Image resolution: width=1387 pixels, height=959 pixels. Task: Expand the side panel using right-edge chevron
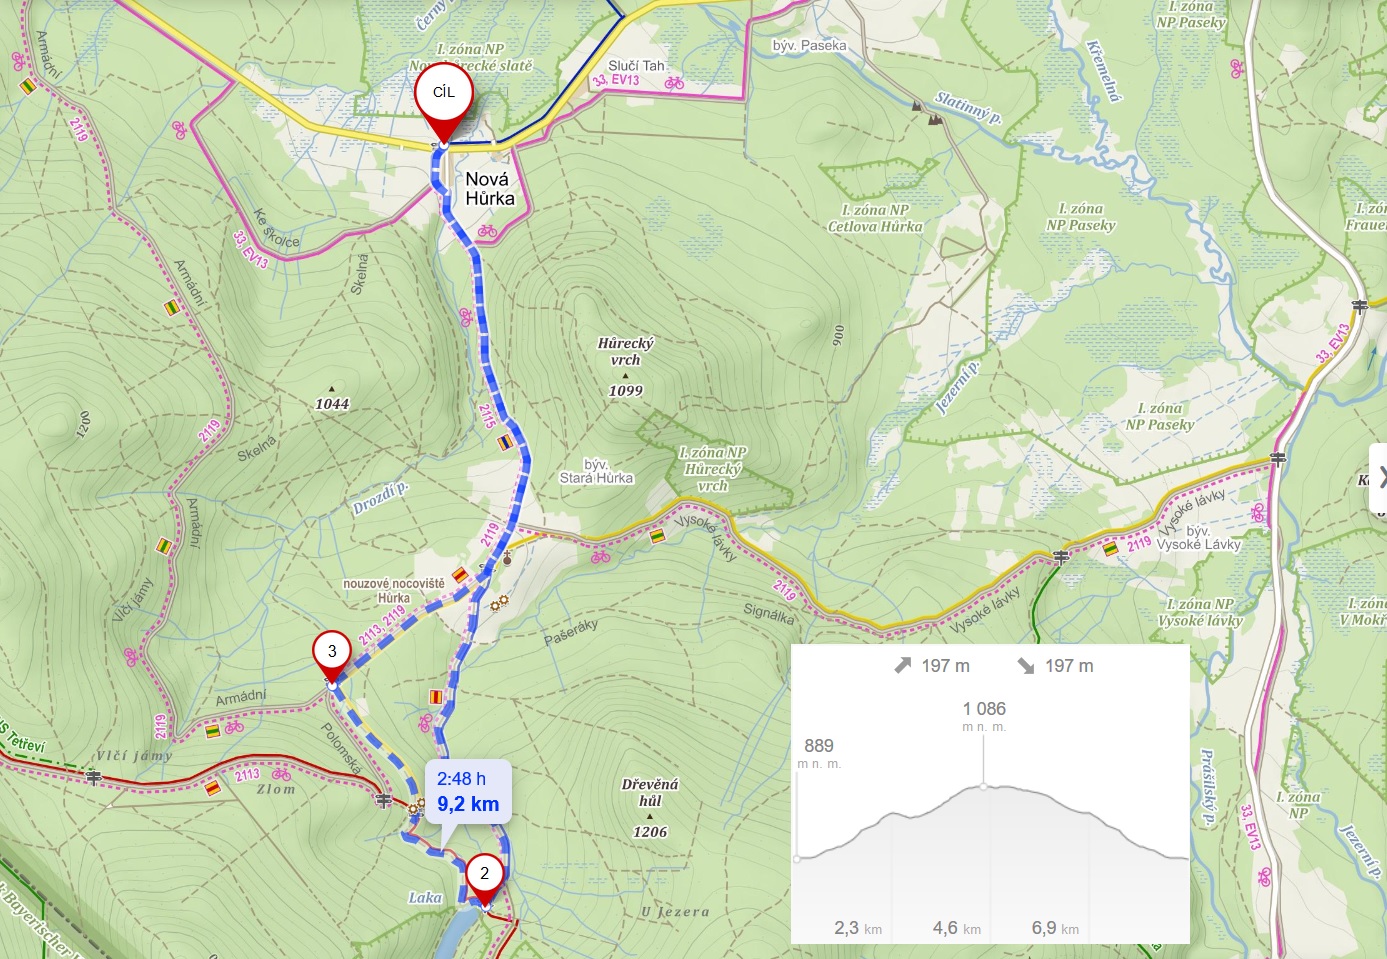(1380, 478)
